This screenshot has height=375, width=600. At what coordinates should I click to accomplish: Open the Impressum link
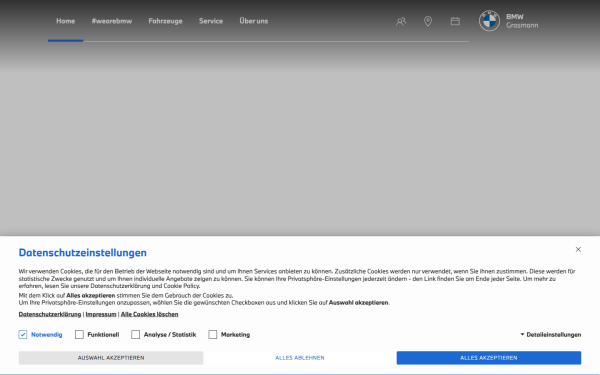click(101, 314)
